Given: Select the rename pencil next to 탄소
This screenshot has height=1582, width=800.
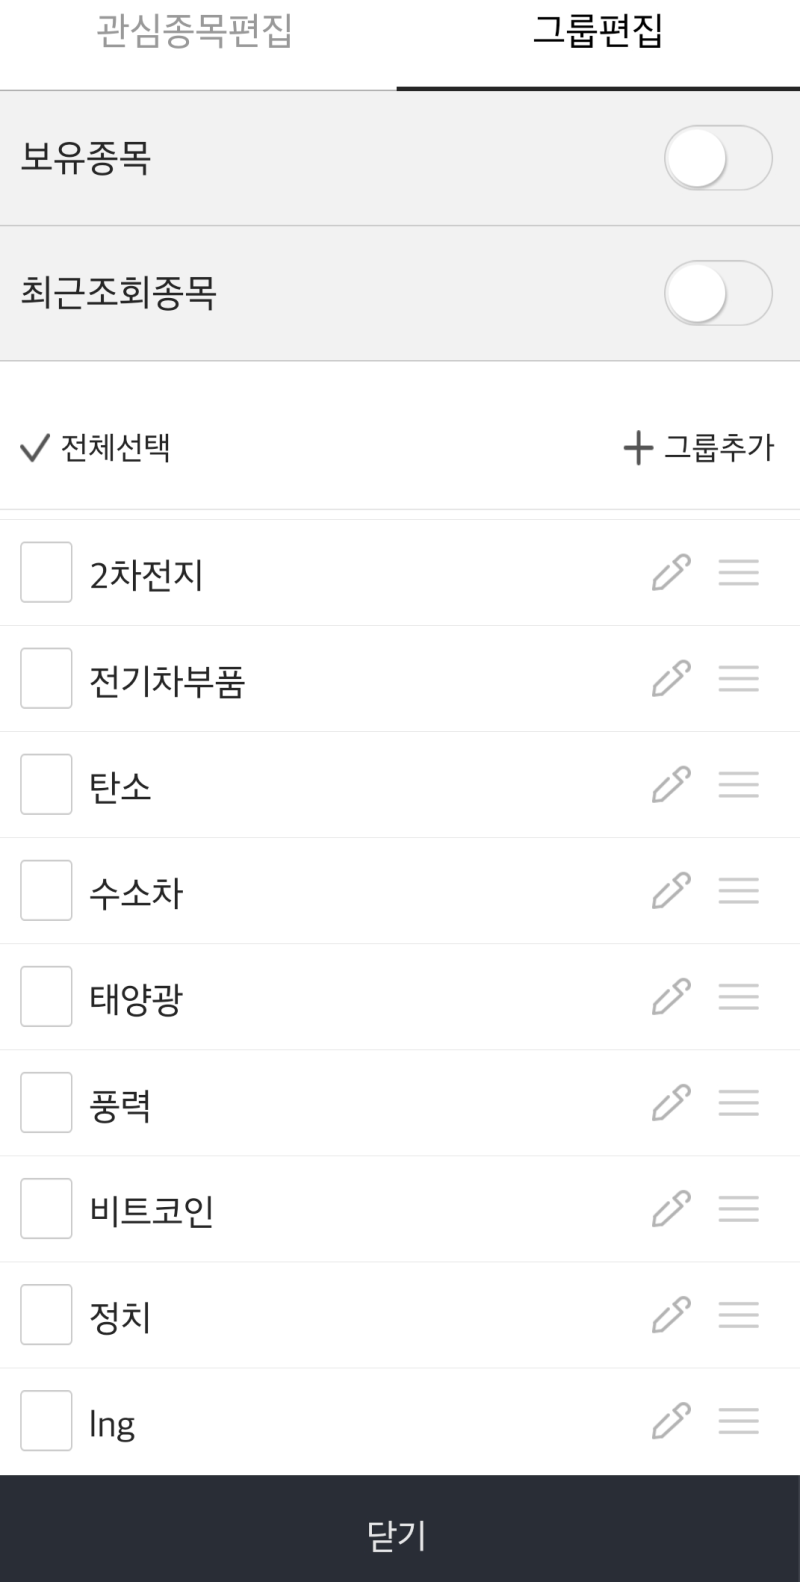Looking at the screenshot, I should click(669, 784).
